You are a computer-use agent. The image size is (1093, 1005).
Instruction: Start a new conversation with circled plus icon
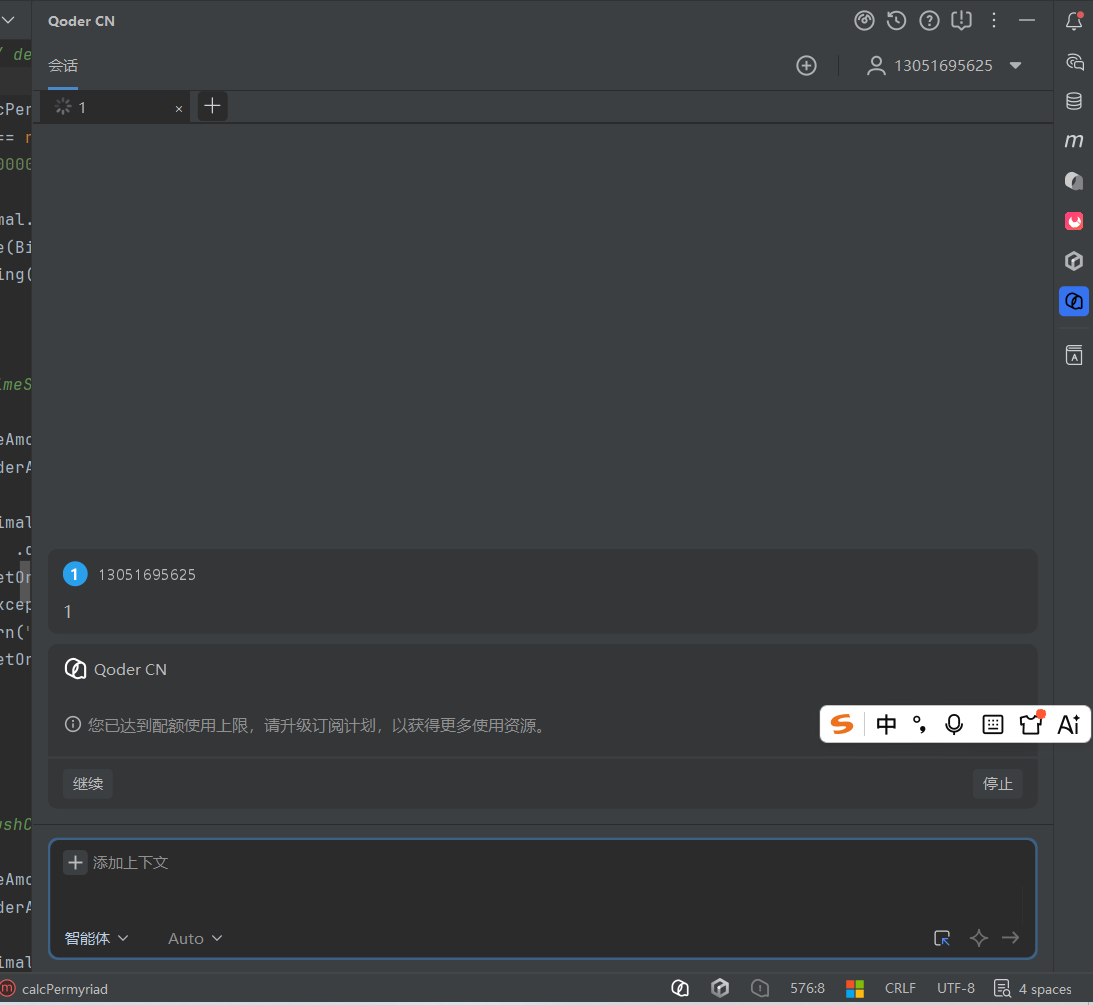(x=807, y=66)
